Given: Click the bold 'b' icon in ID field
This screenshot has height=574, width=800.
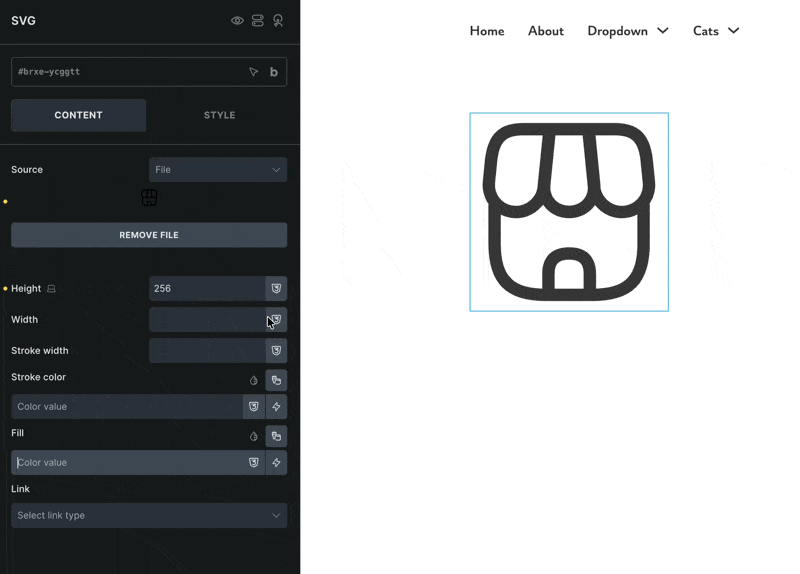Looking at the screenshot, I should click(274, 72).
